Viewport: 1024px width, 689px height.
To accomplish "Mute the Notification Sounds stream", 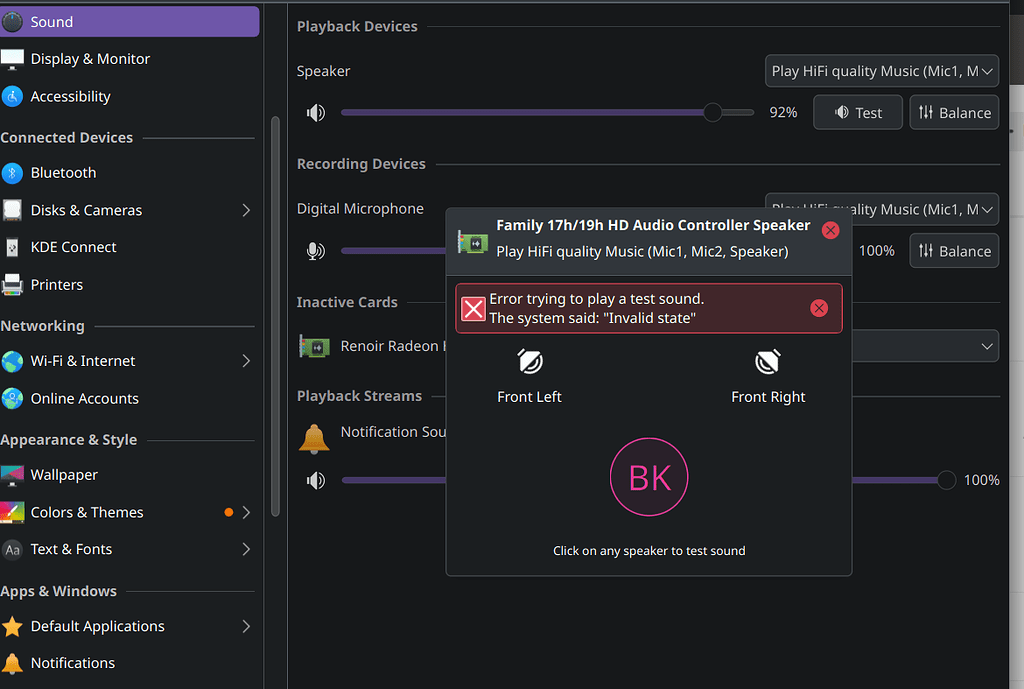I will click(316, 481).
